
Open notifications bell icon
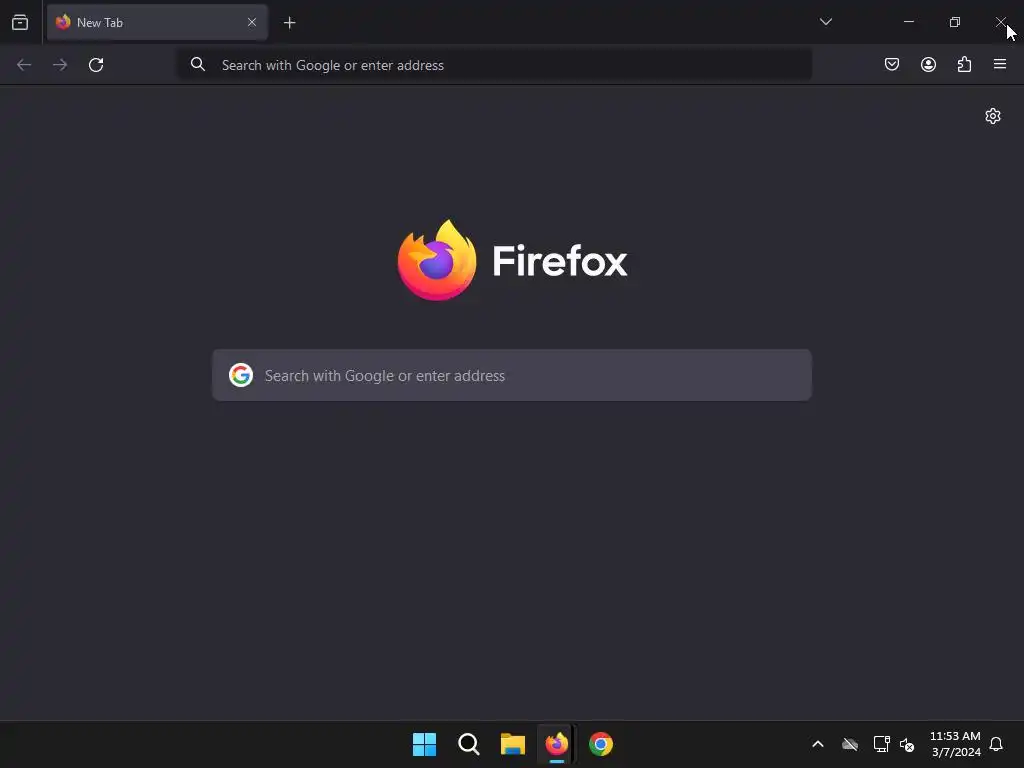[x=996, y=744]
